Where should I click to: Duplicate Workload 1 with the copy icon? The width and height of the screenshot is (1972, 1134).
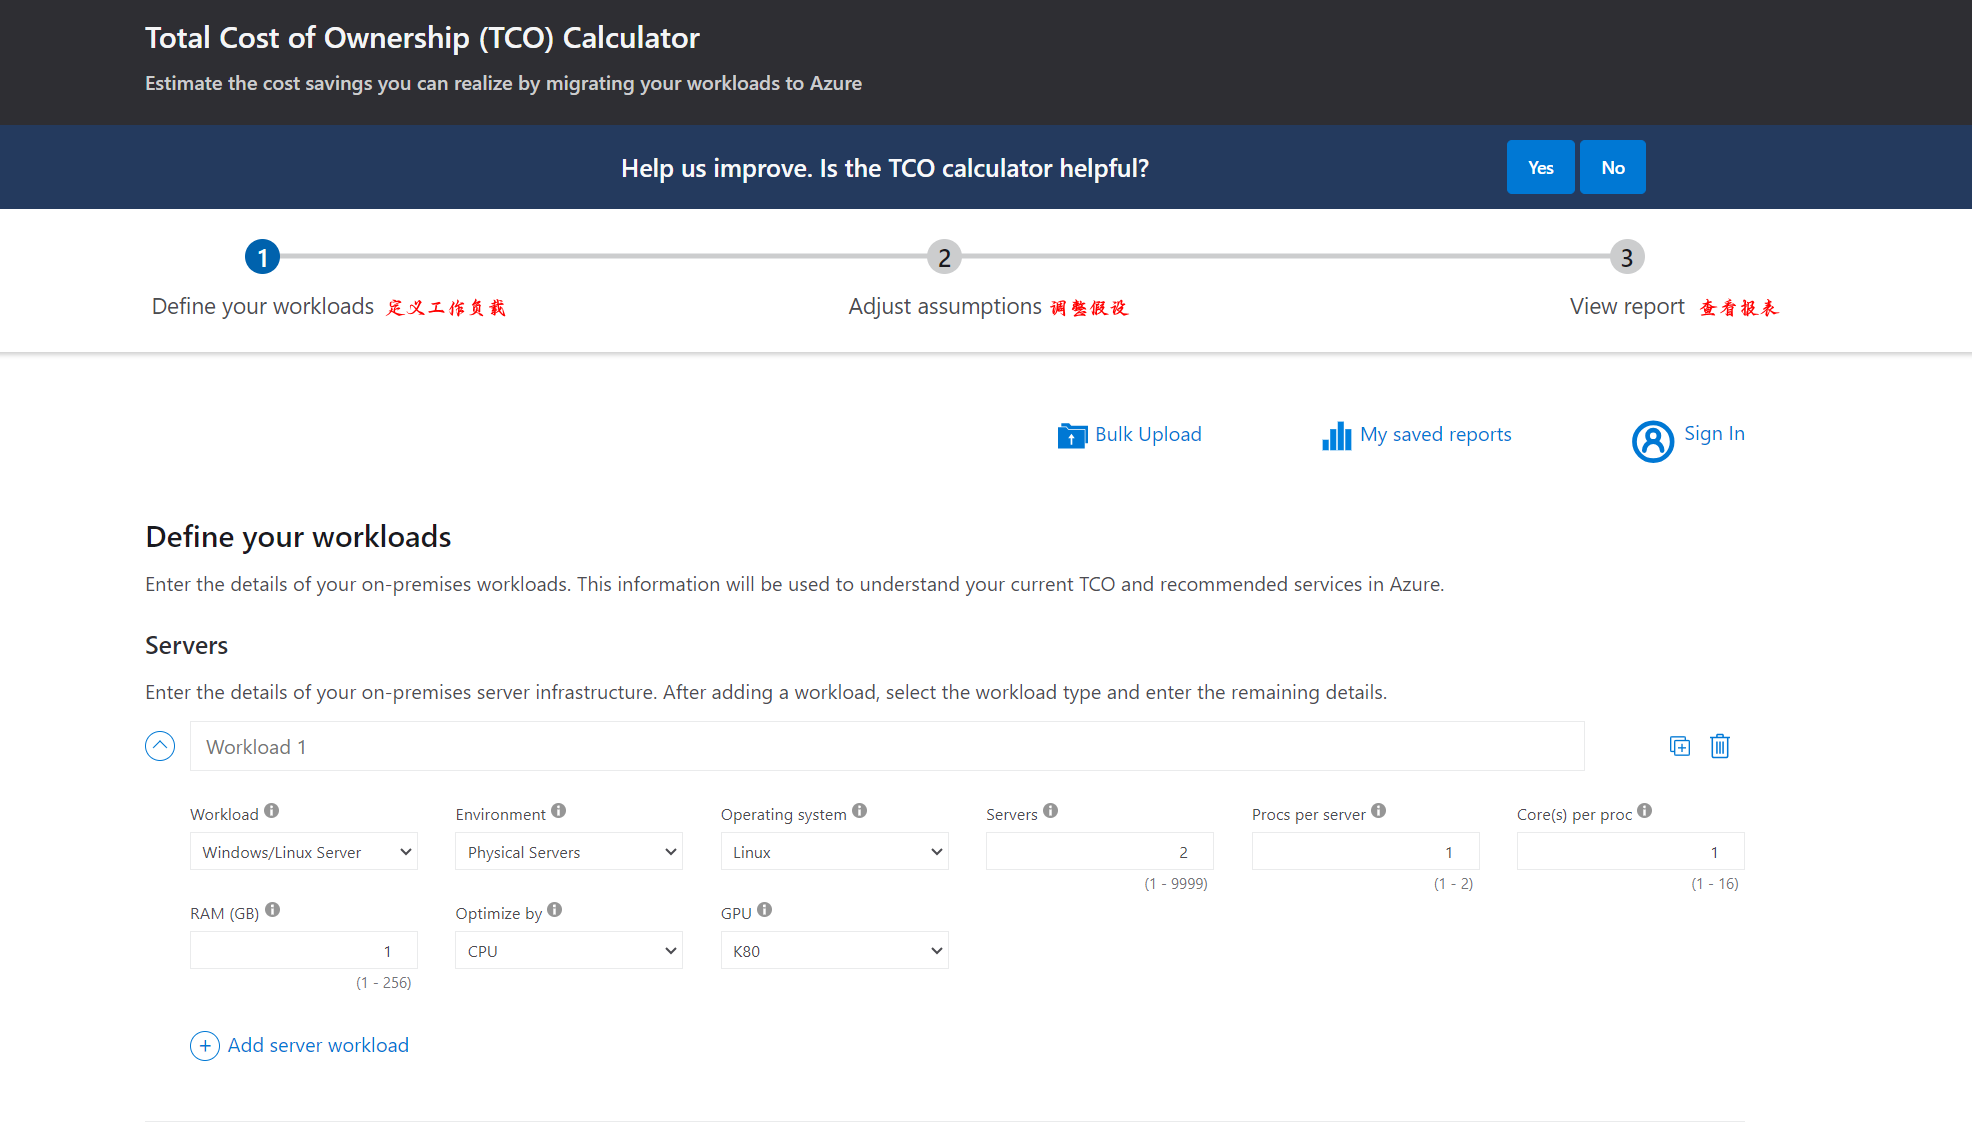pos(1679,746)
